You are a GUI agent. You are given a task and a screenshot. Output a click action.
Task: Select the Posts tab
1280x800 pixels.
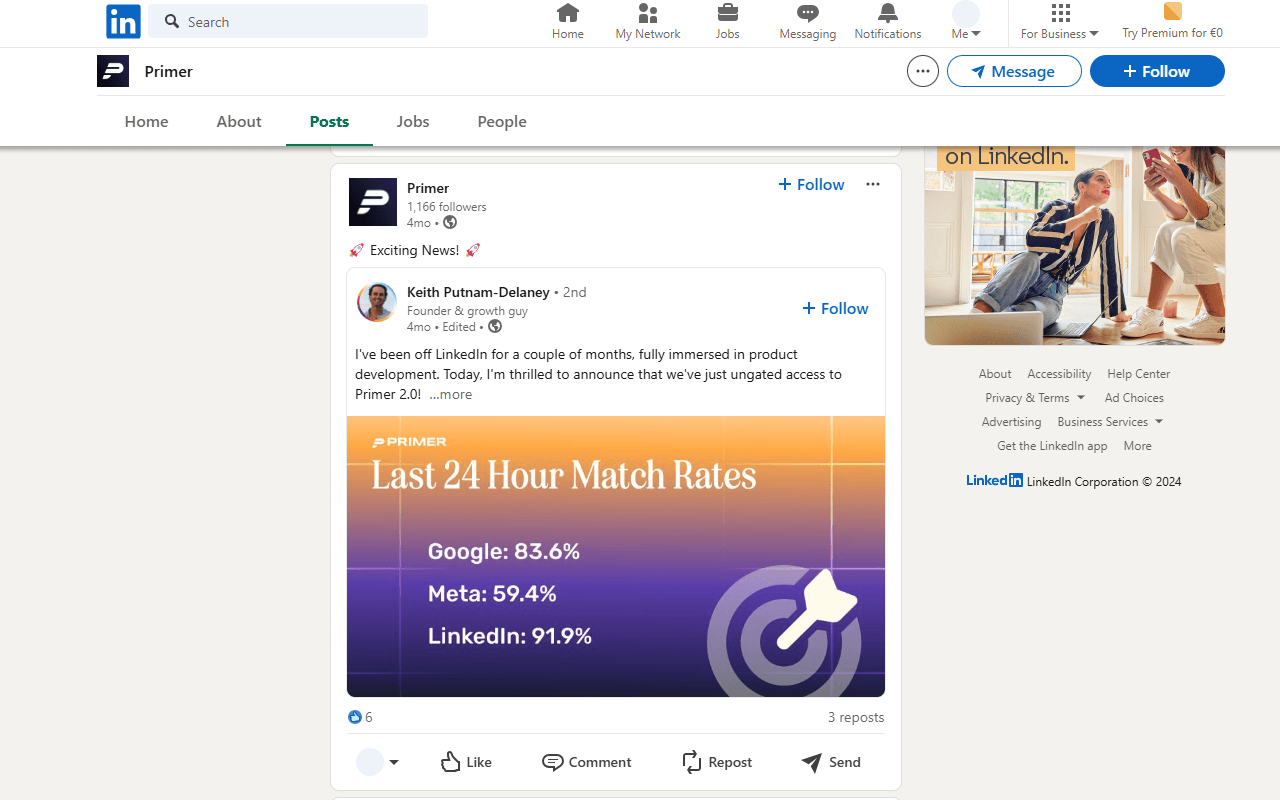pyautogui.click(x=329, y=121)
